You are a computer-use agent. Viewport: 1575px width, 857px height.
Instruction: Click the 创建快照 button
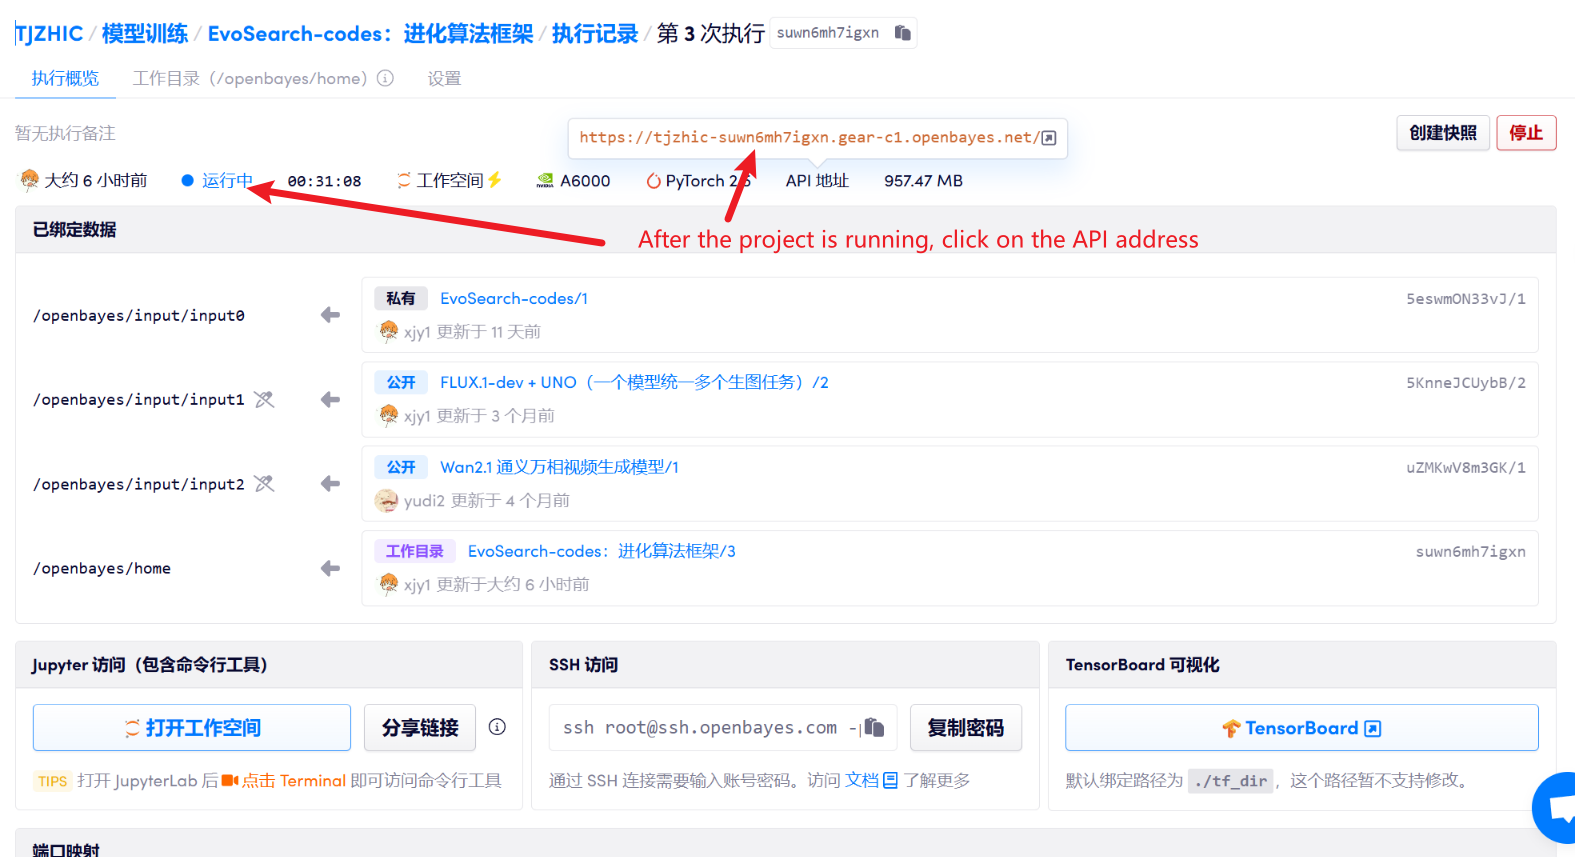coord(1442,133)
